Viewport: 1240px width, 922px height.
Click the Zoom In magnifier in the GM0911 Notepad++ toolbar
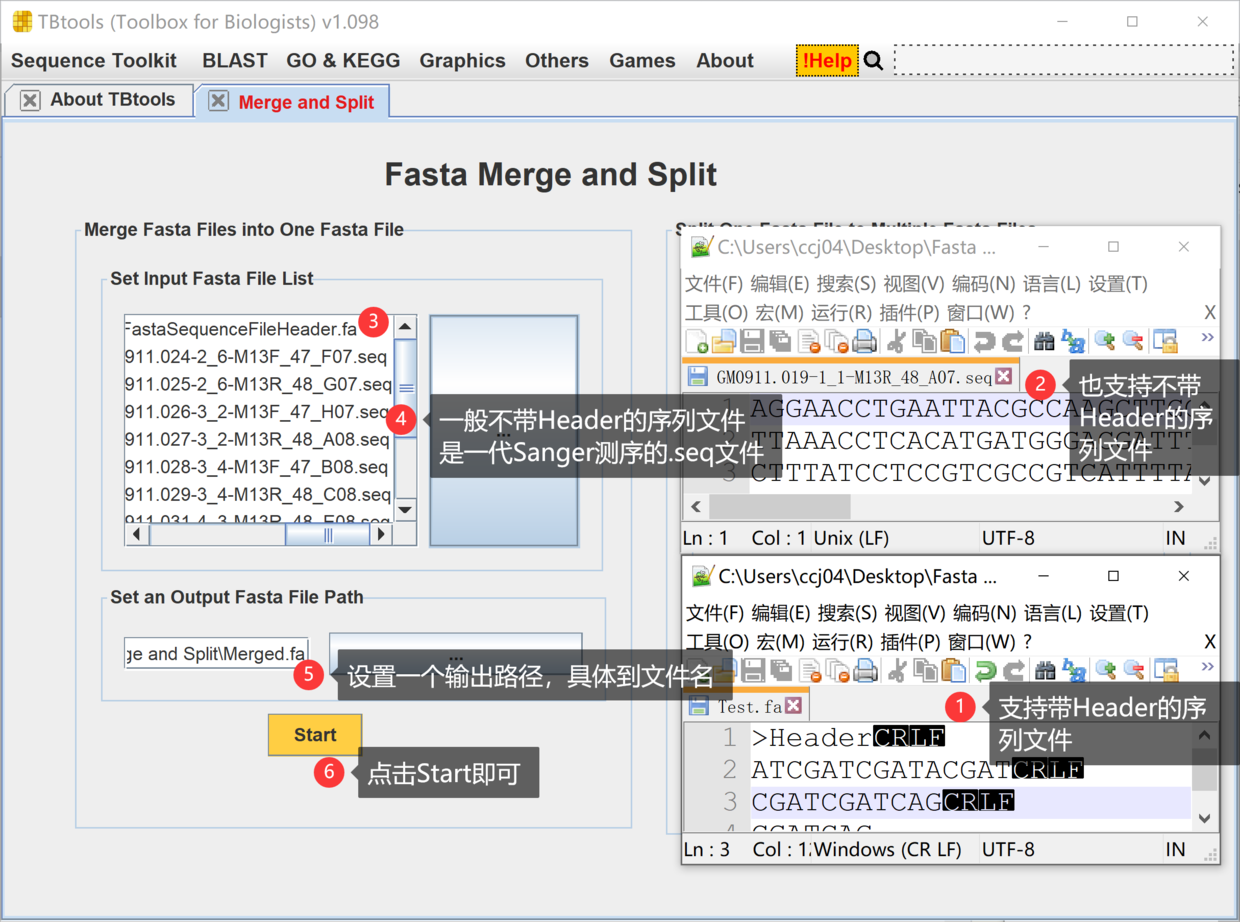(x=1105, y=341)
